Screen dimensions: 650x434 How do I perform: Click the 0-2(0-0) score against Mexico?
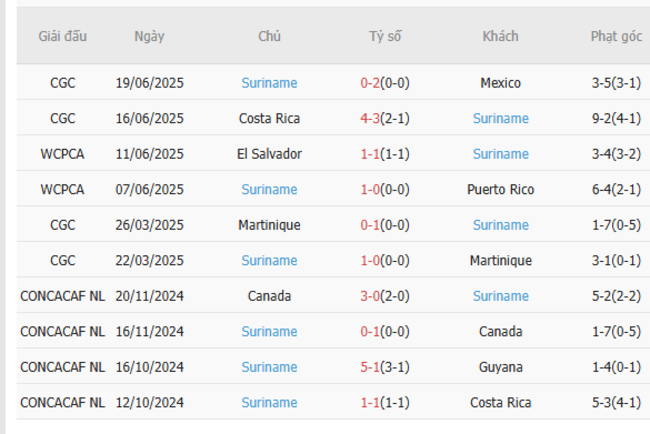point(384,83)
